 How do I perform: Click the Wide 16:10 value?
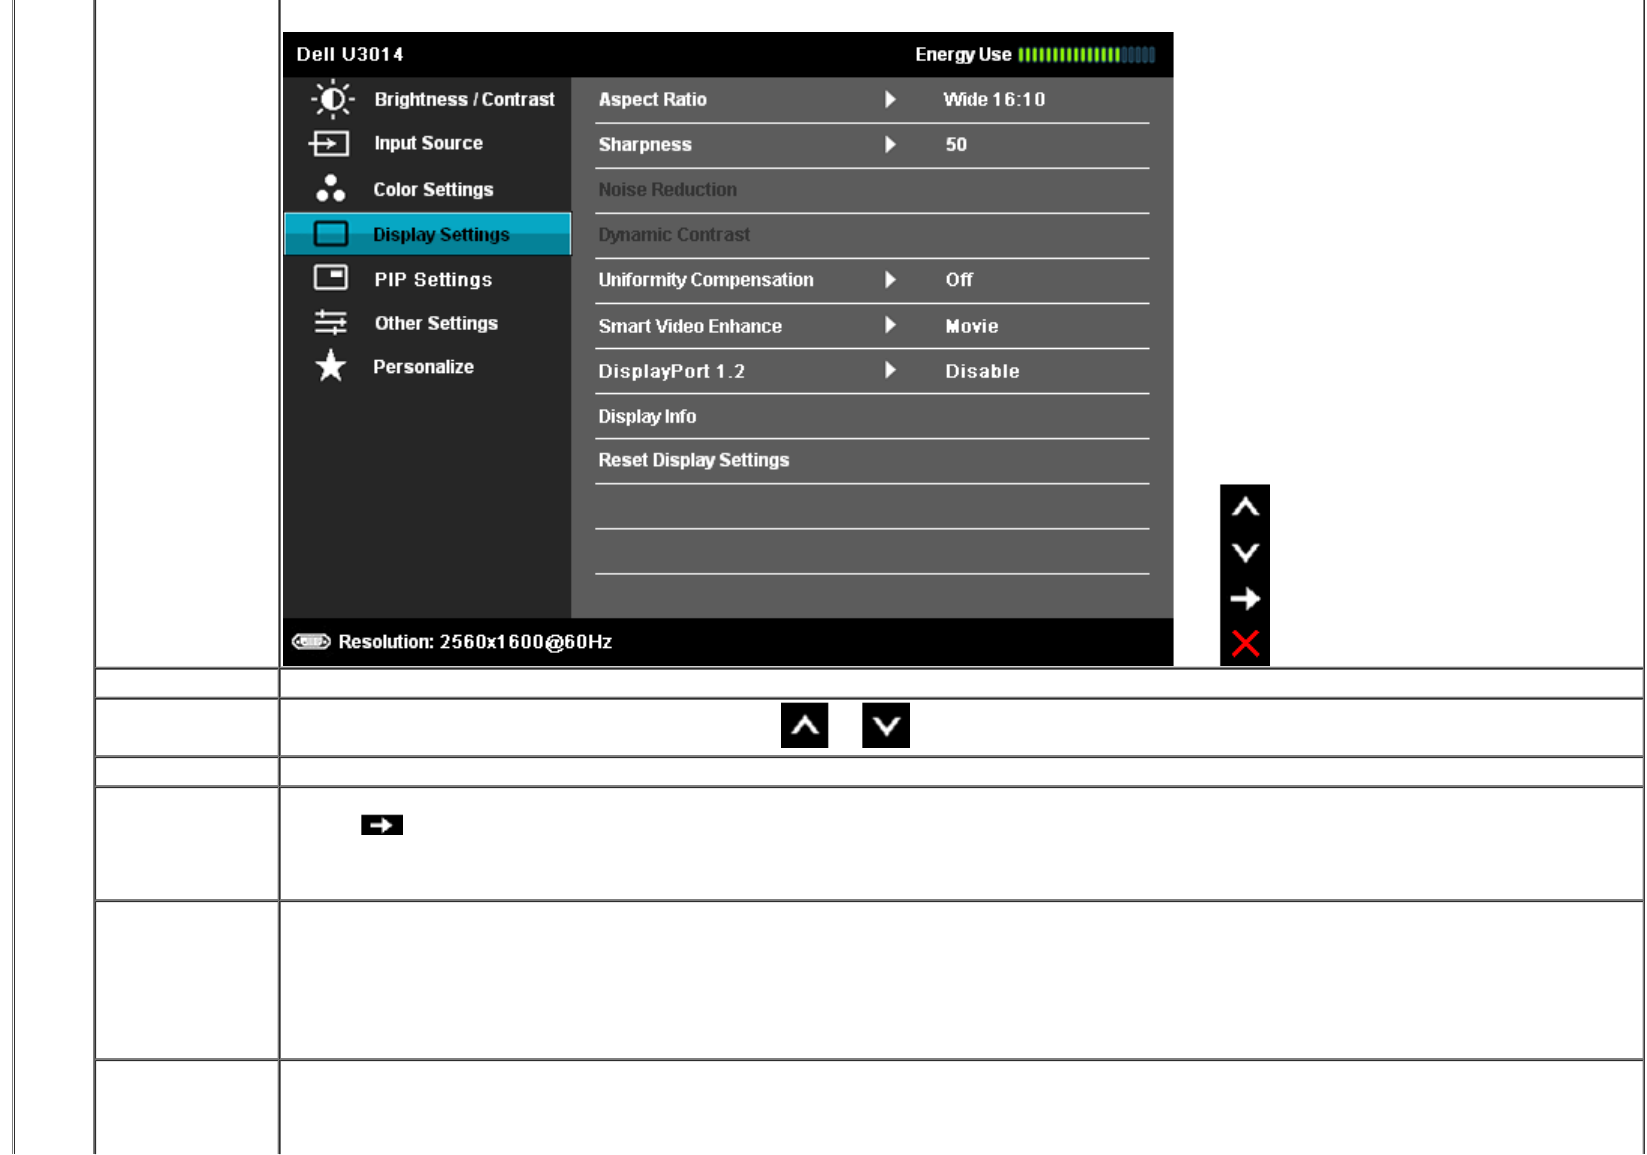pyautogui.click(x=994, y=99)
